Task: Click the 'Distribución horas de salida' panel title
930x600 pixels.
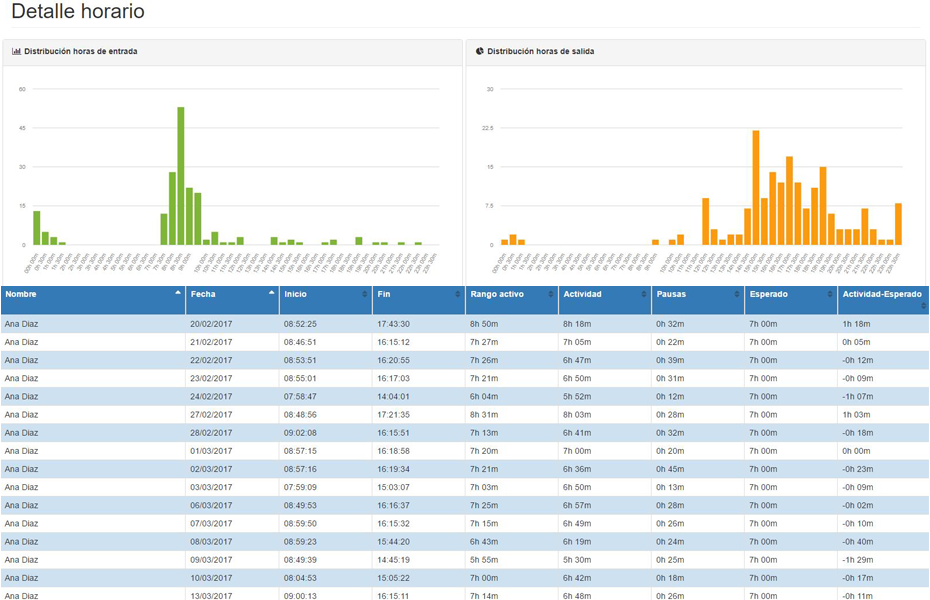Action: coord(540,51)
